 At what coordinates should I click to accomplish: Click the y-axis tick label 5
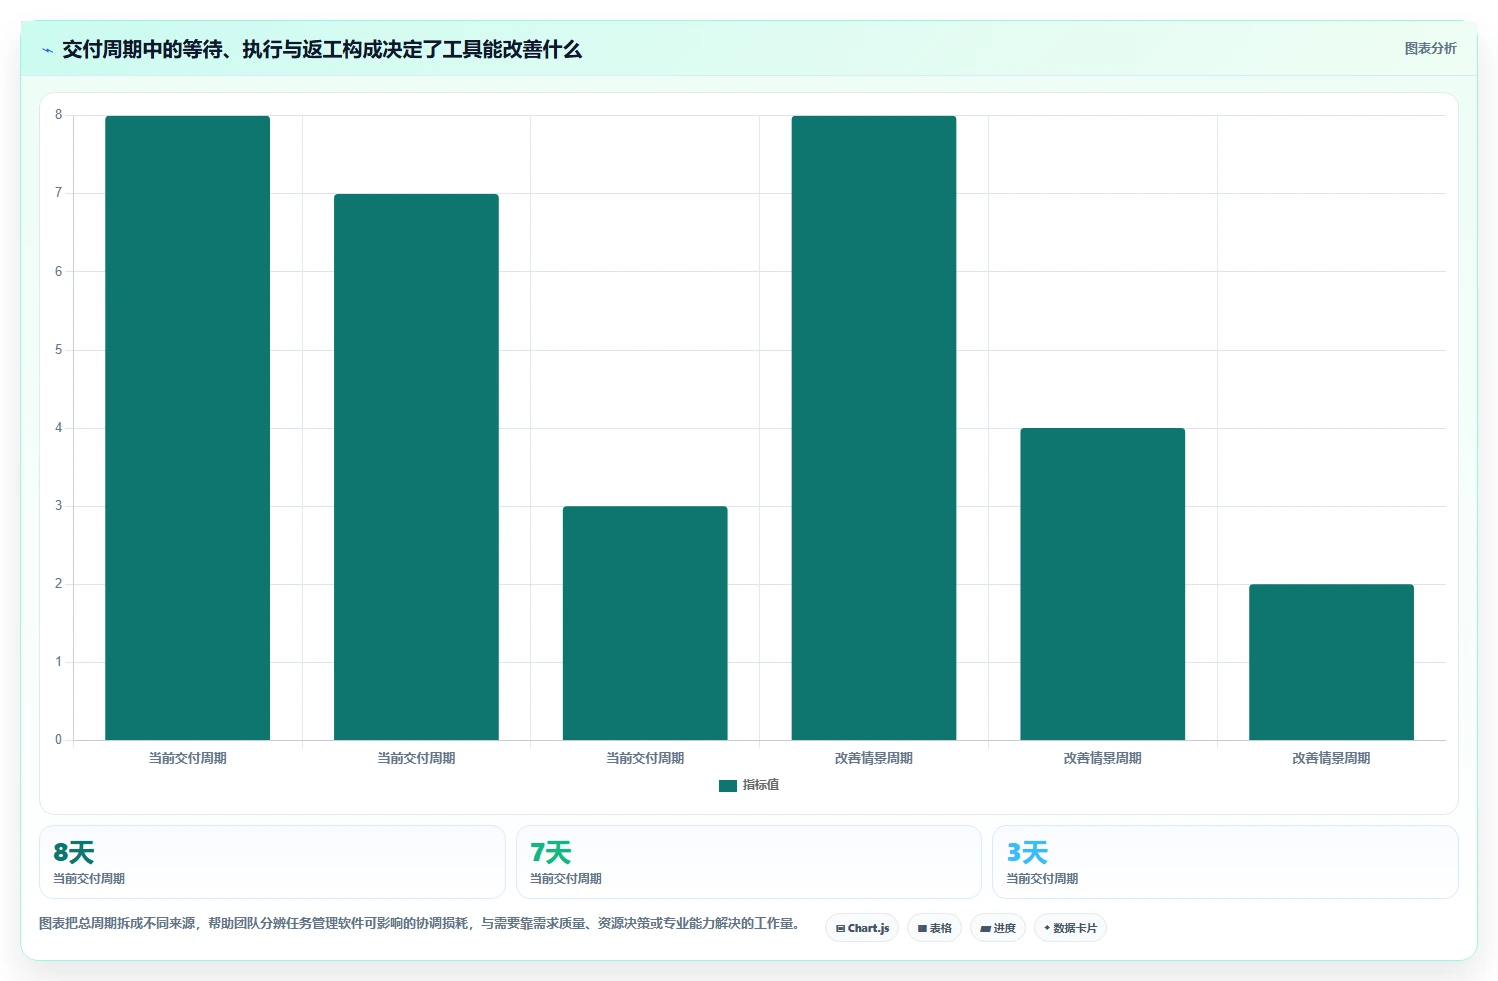tap(58, 350)
